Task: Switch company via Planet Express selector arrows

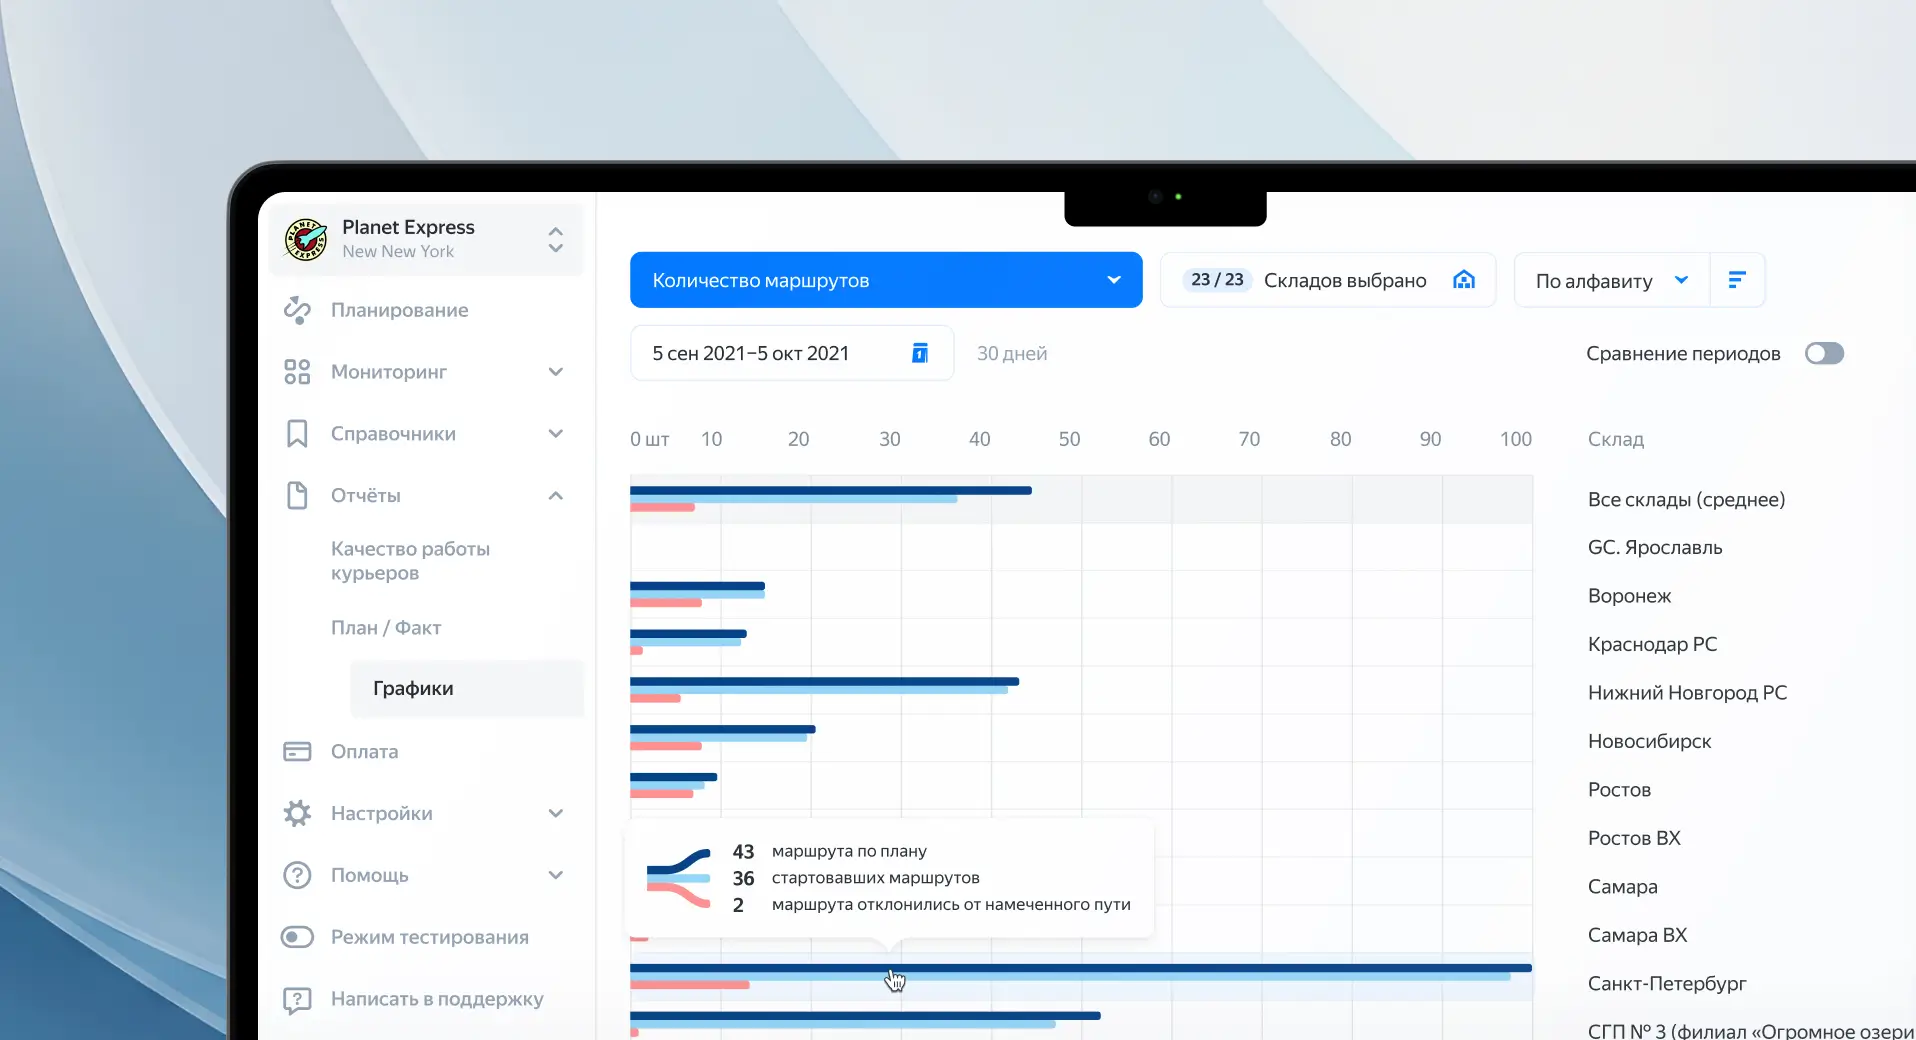Action: tap(556, 240)
